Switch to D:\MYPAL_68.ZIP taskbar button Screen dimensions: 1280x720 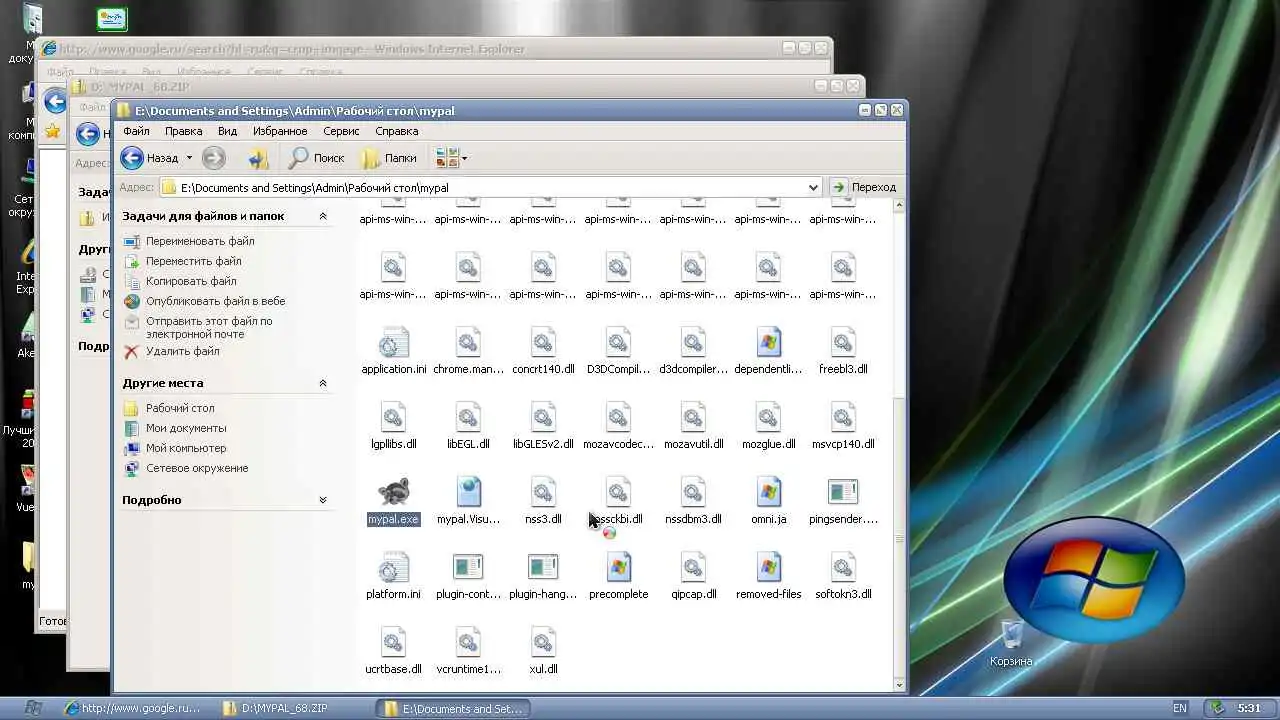(x=294, y=708)
